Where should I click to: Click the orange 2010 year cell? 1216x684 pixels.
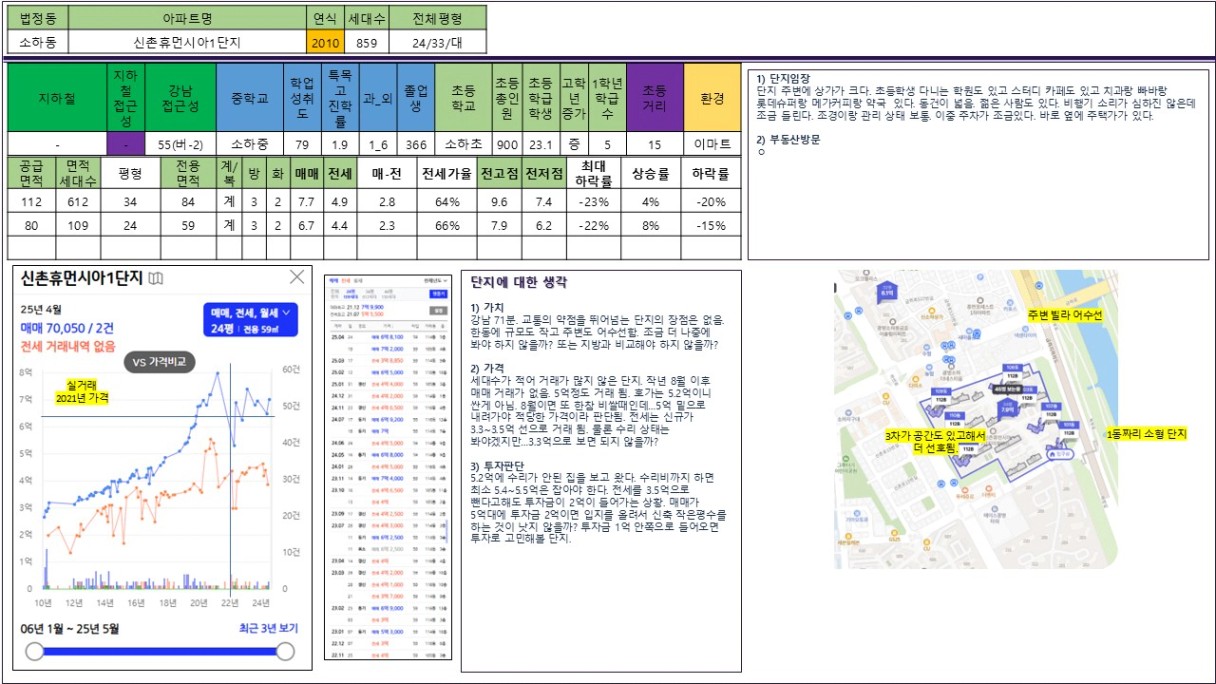click(x=324, y=43)
